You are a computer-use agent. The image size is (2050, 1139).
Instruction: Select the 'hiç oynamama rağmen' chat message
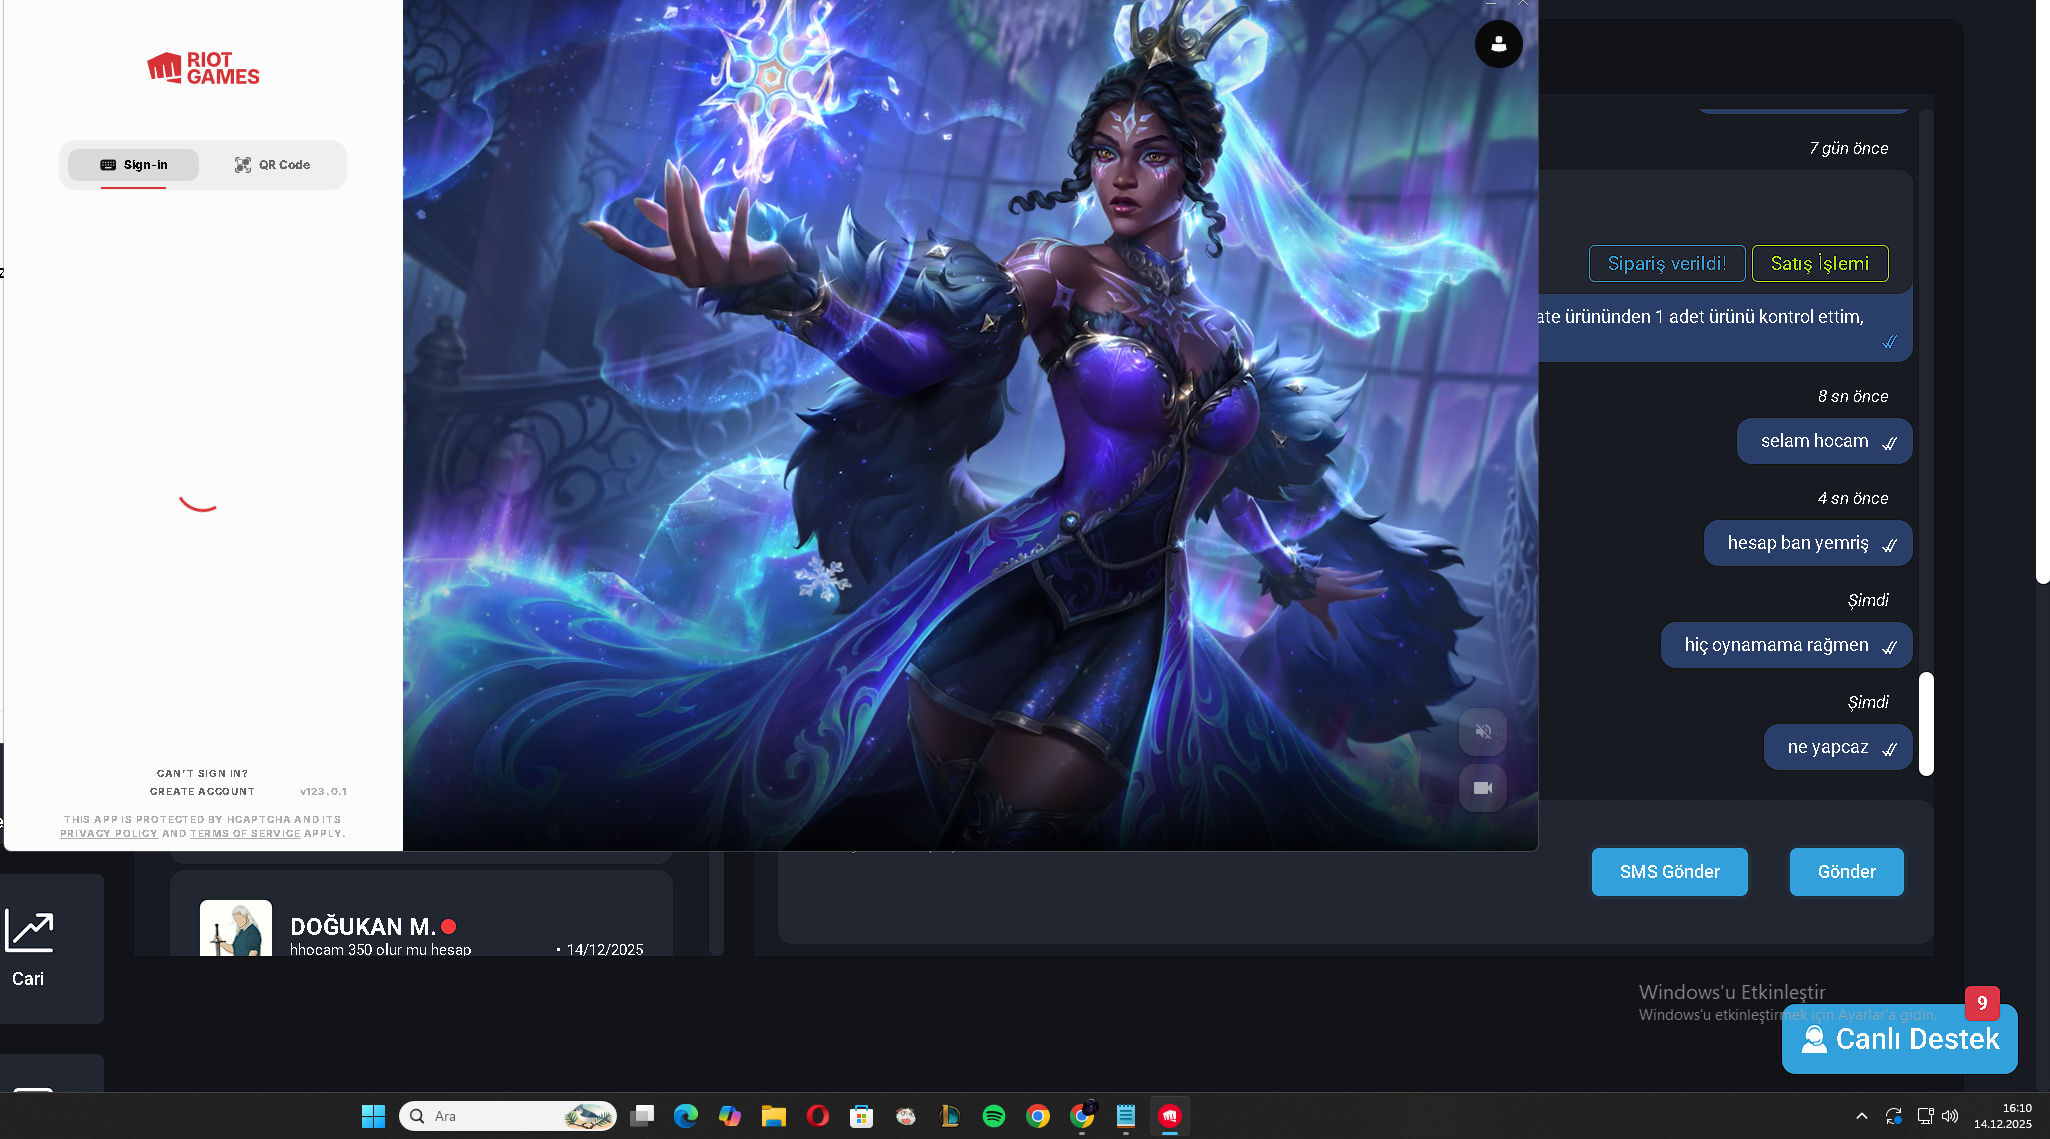1787,645
